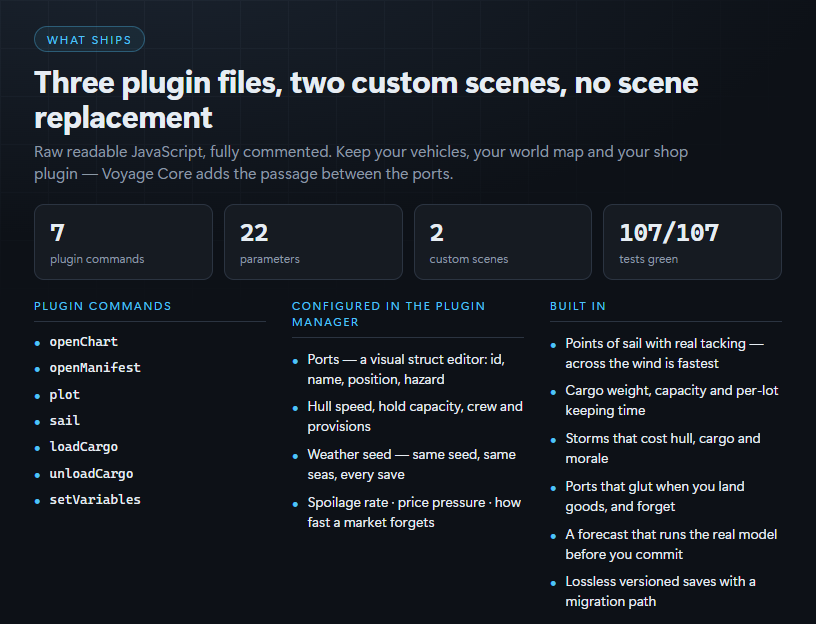Click the loadCargo command entry
The image size is (816, 624).
(84, 447)
